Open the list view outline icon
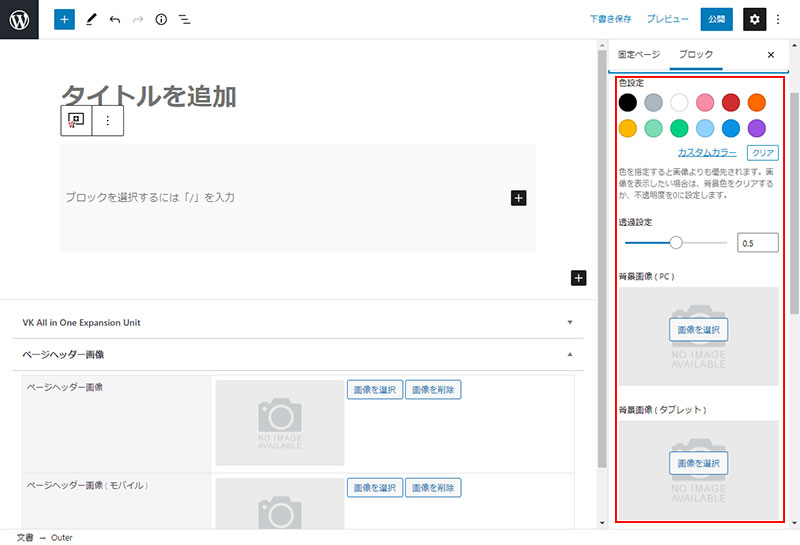 (x=184, y=19)
